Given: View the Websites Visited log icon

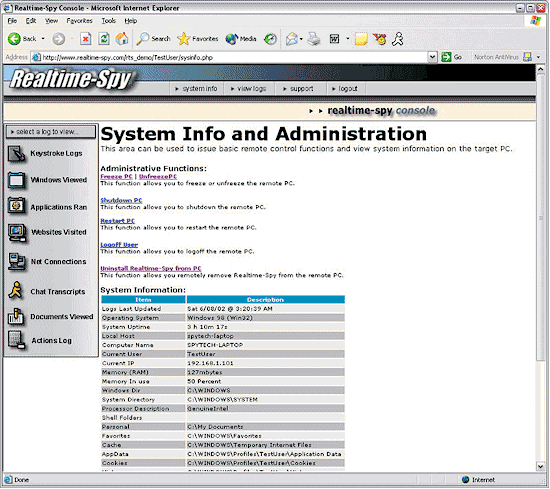Looking at the screenshot, I should click(17, 233).
